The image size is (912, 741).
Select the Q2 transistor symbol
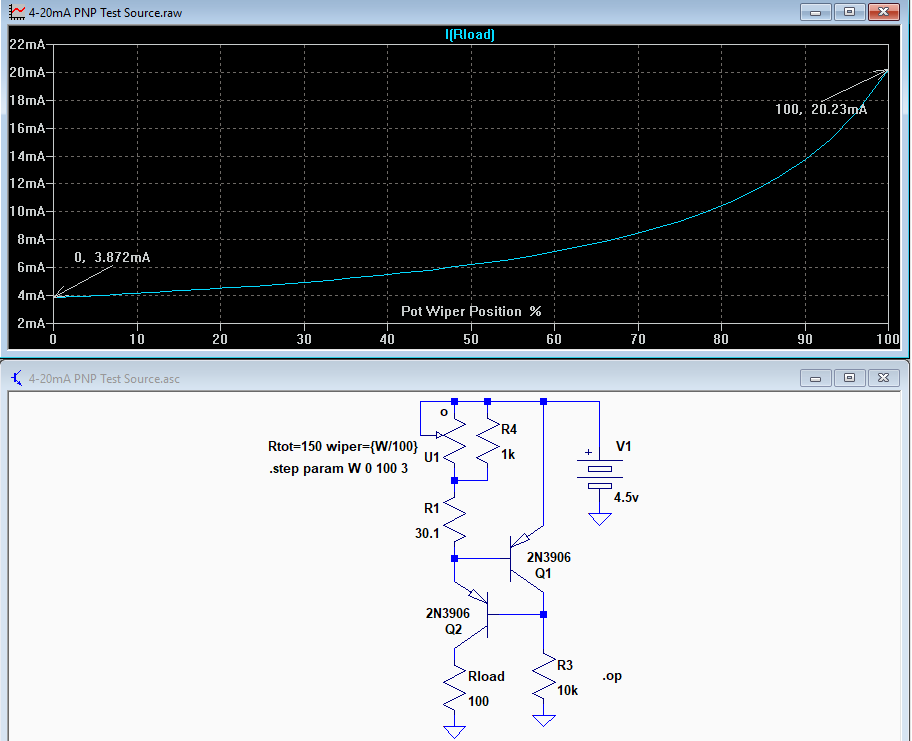pos(472,614)
